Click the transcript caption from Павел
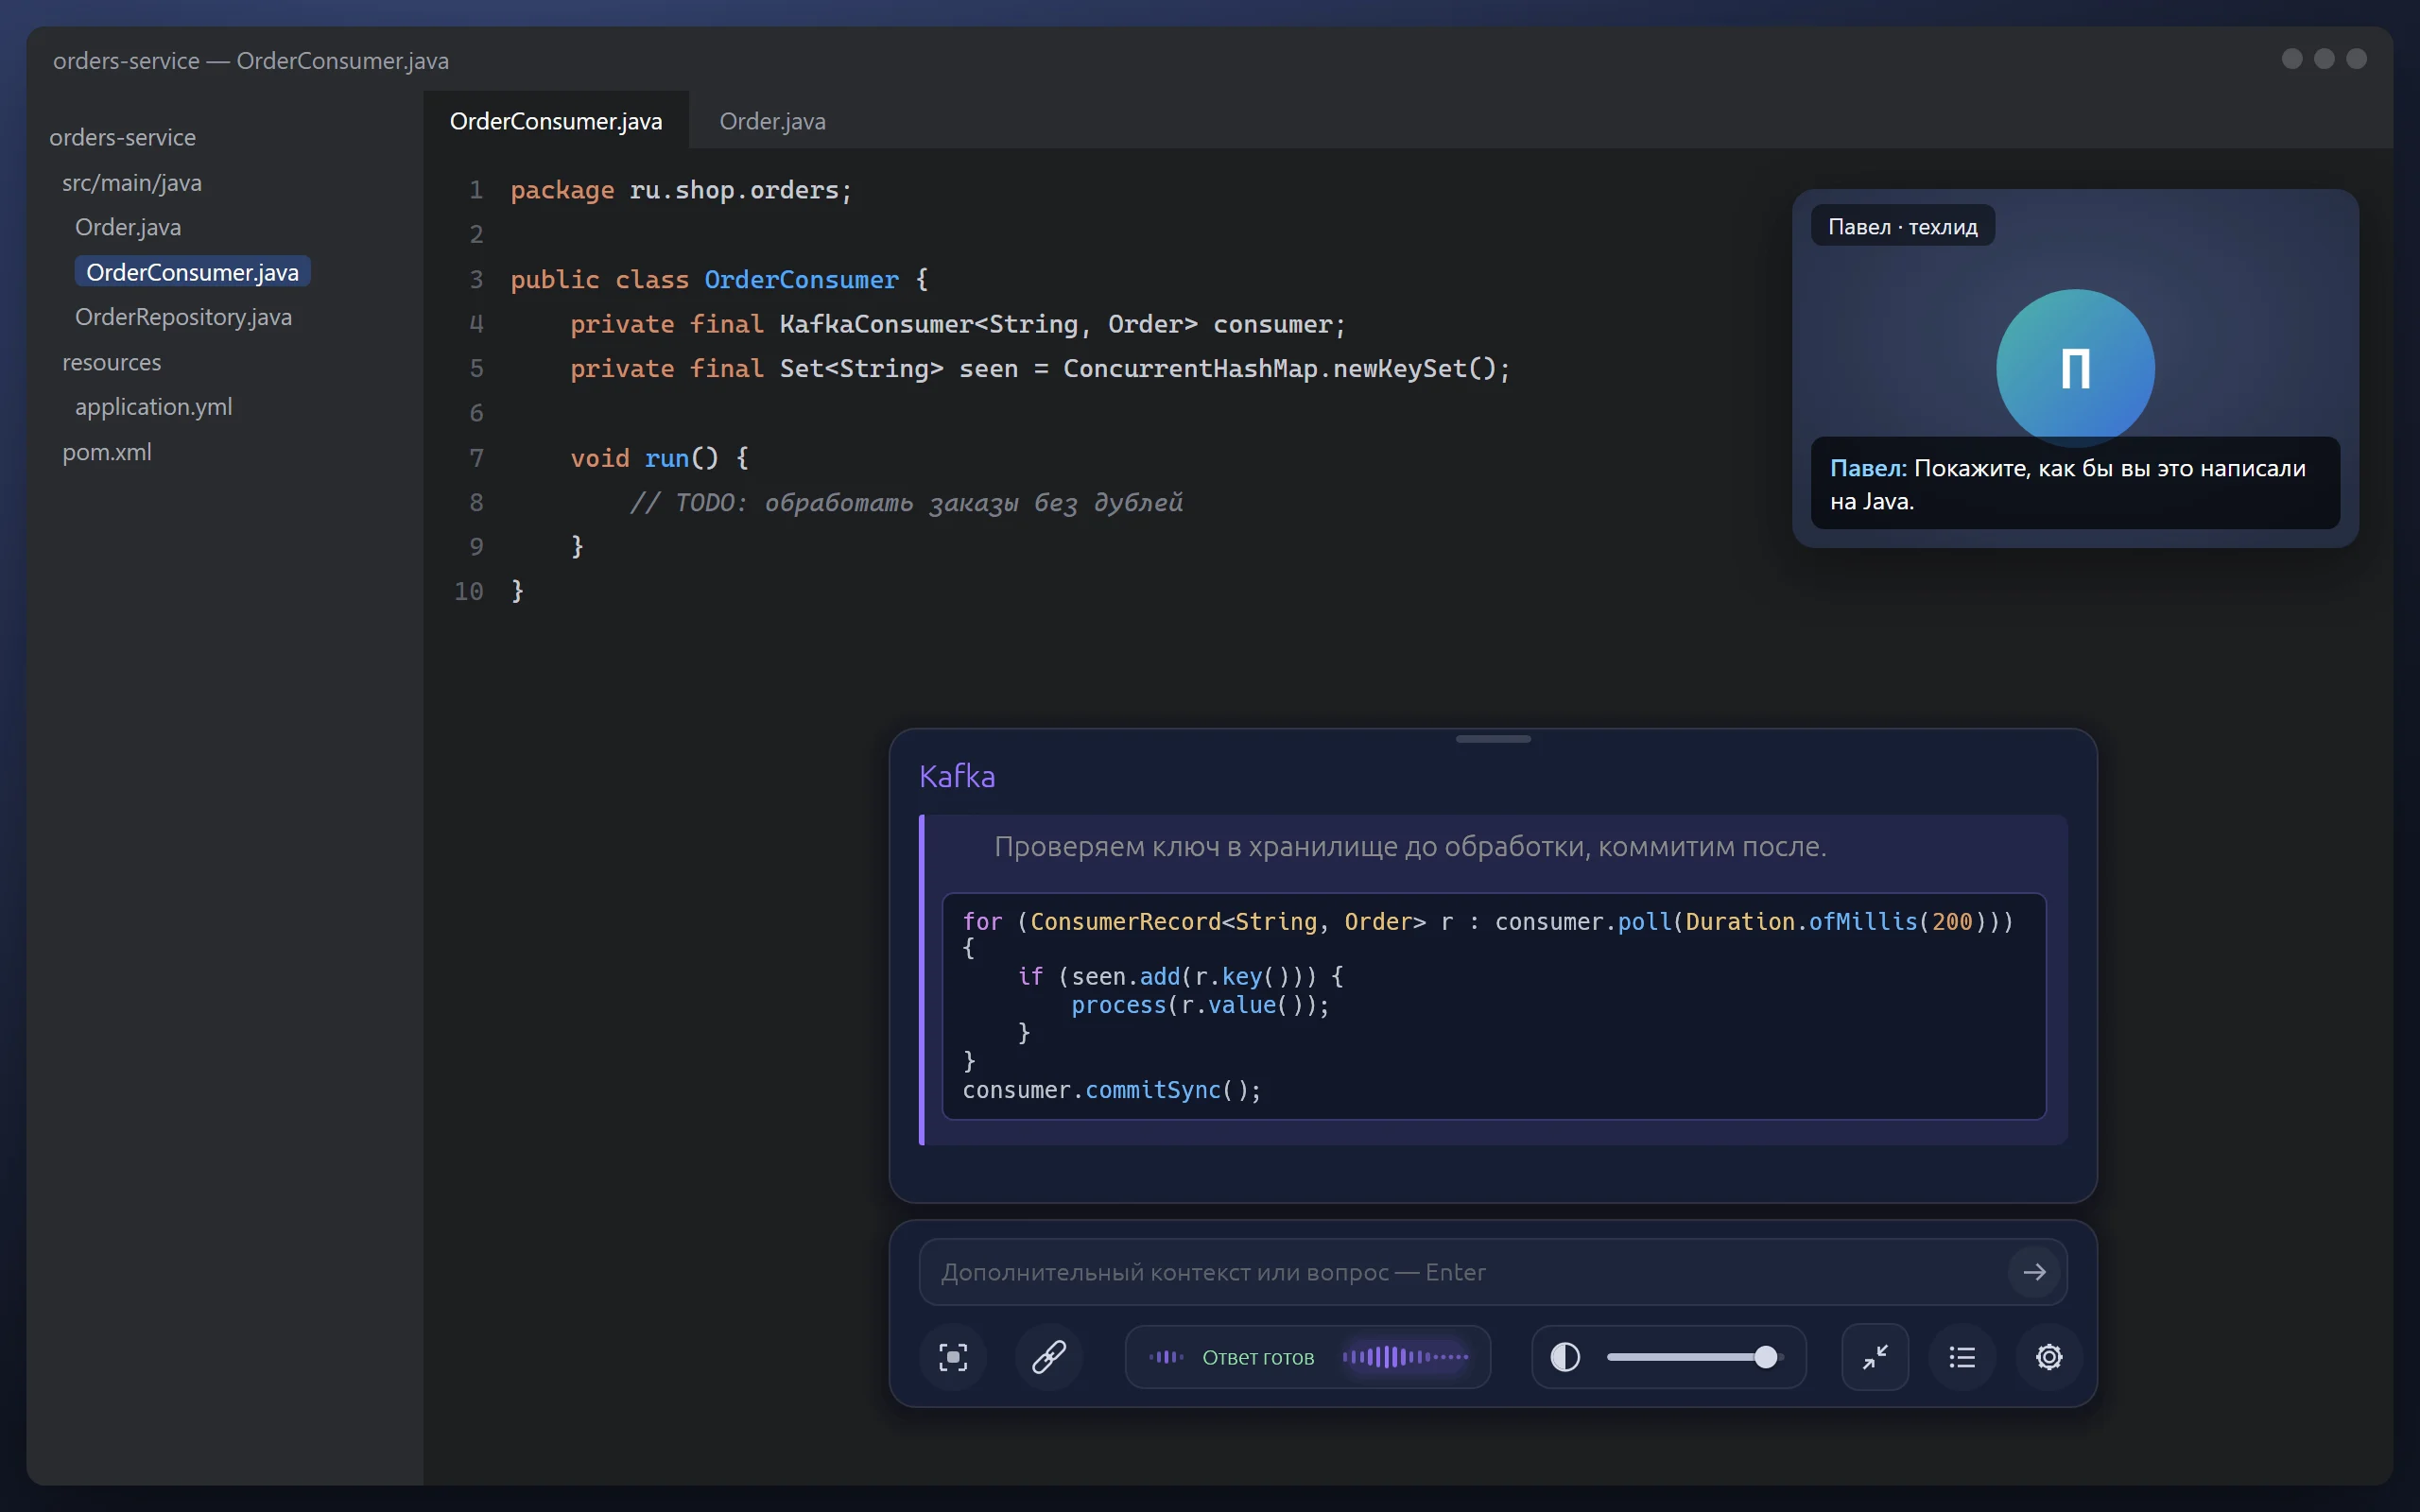The width and height of the screenshot is (2420, 1512). 2075,484
